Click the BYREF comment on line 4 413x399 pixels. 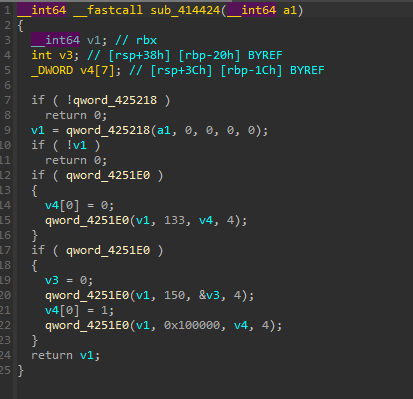(265, 55)
